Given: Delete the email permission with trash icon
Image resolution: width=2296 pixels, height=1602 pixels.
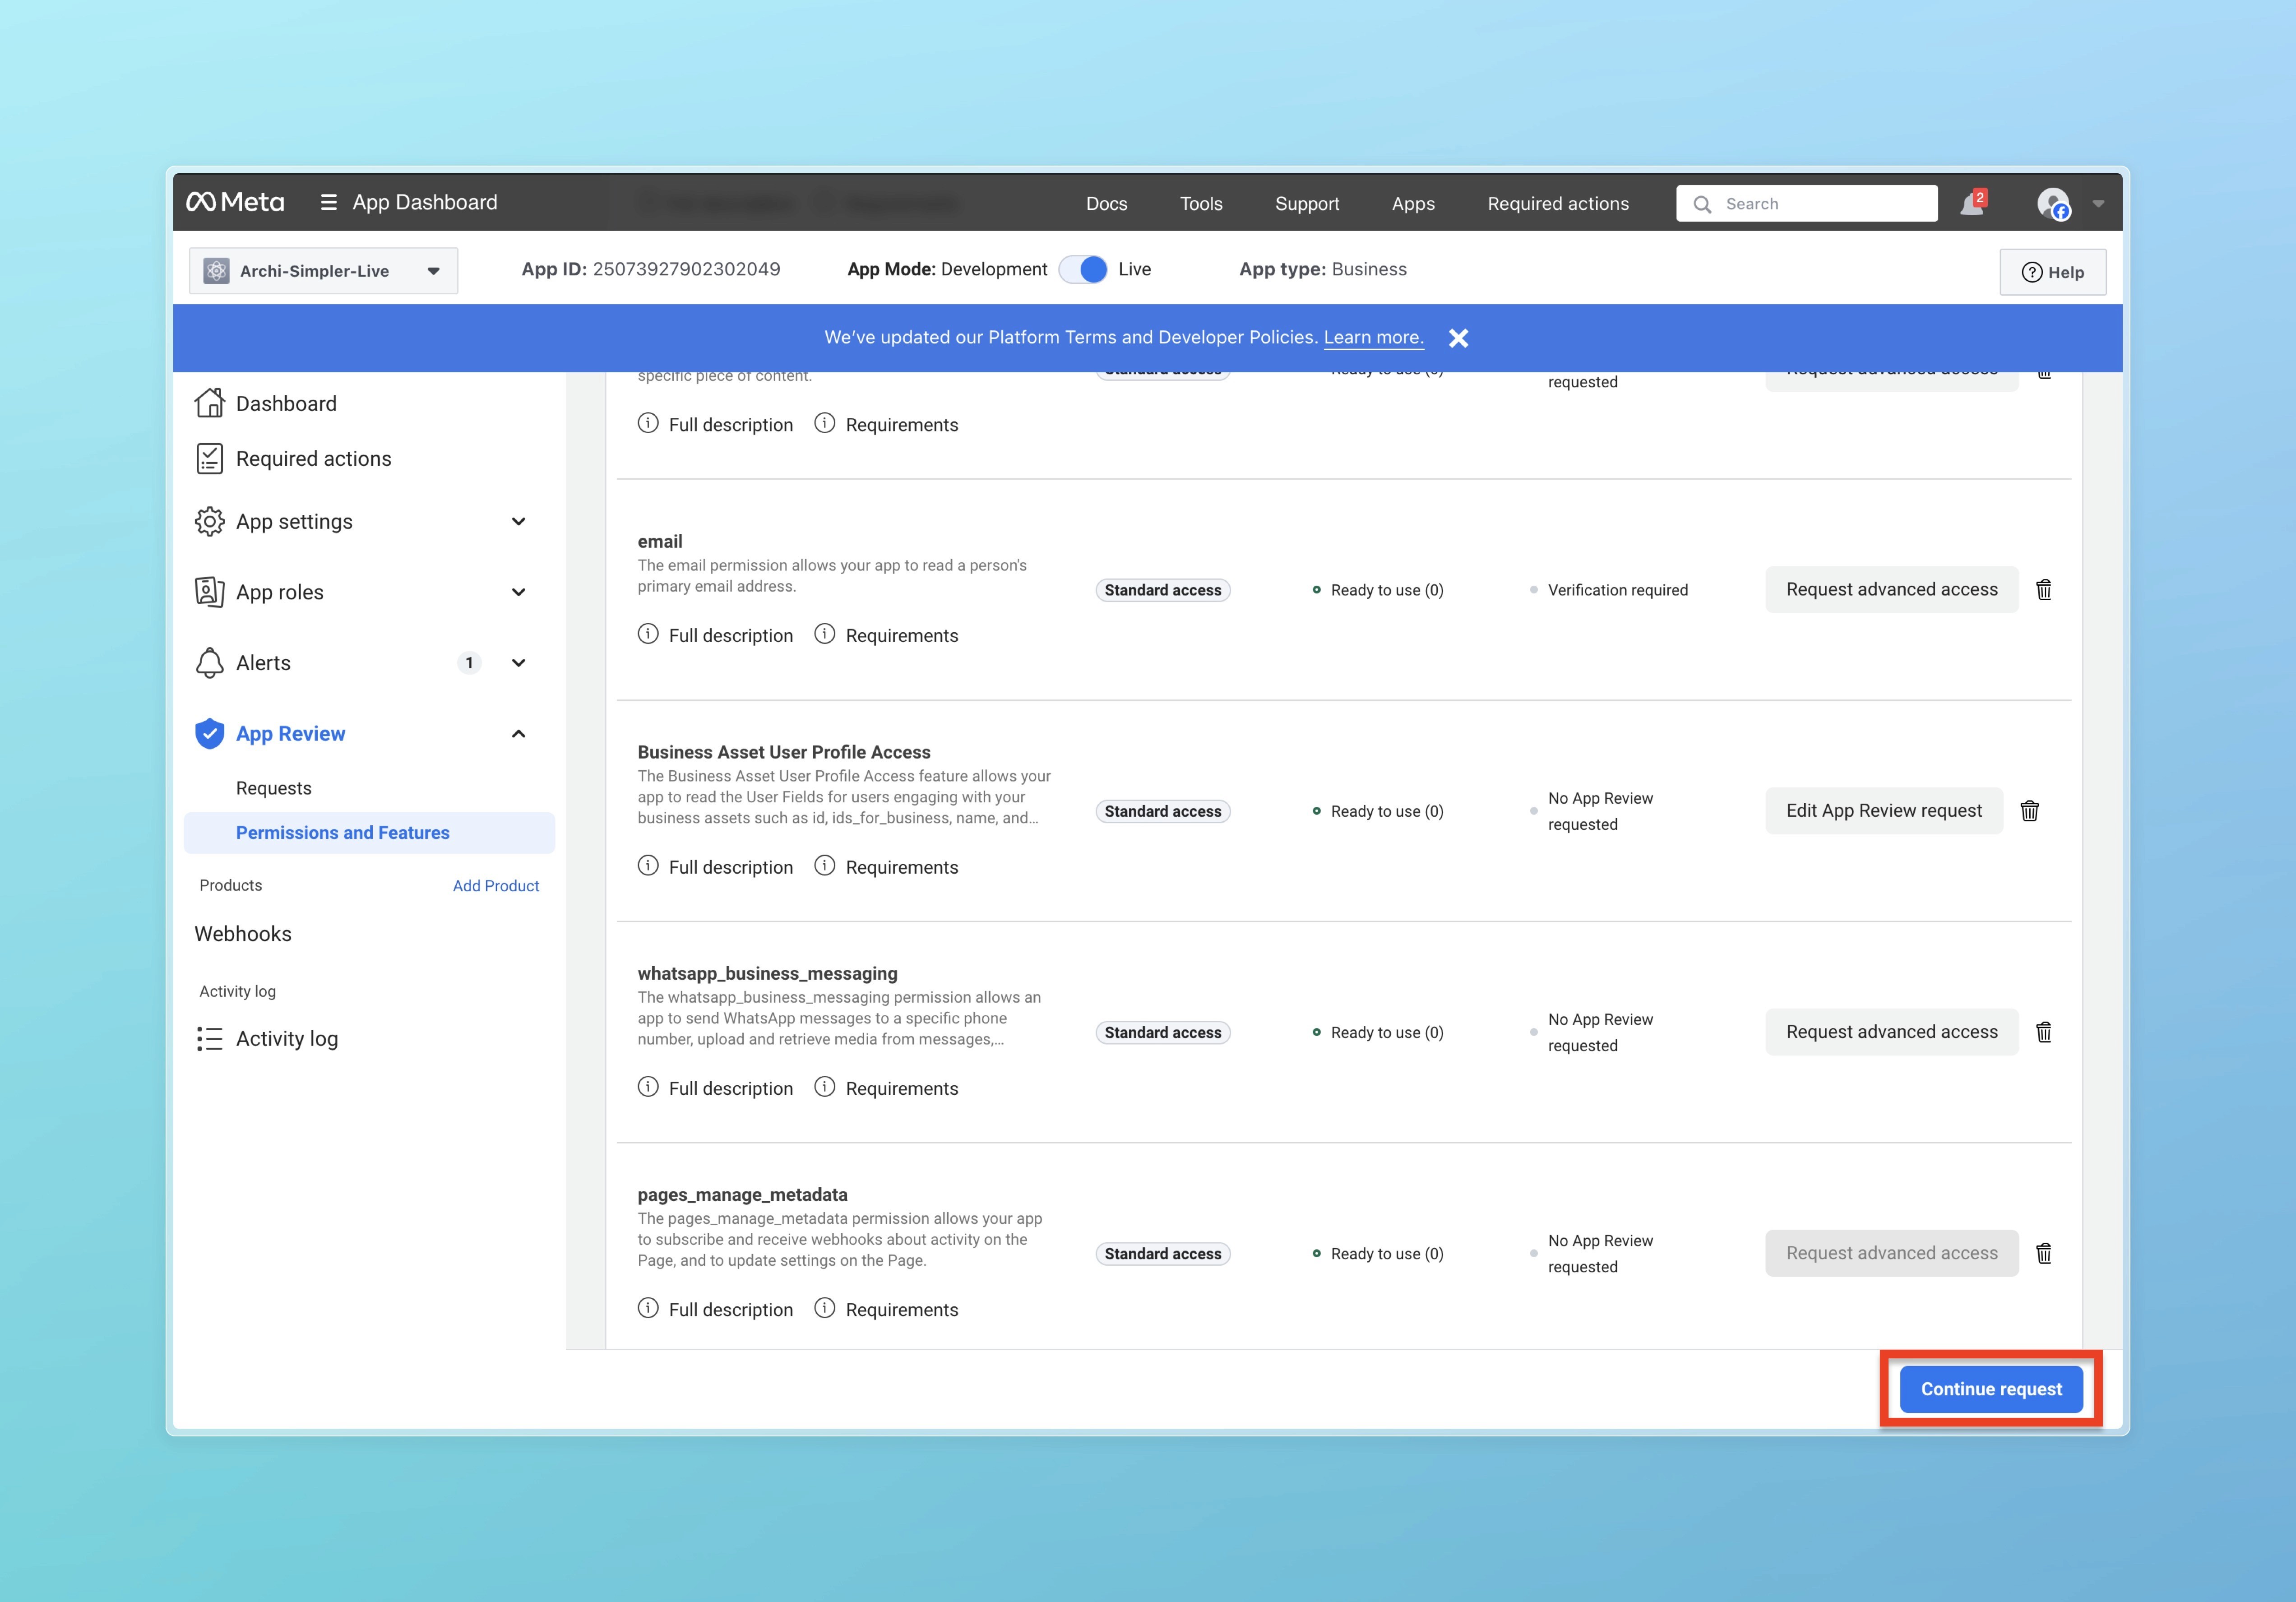Looking at the screenshot, I should coord(2044,590).
